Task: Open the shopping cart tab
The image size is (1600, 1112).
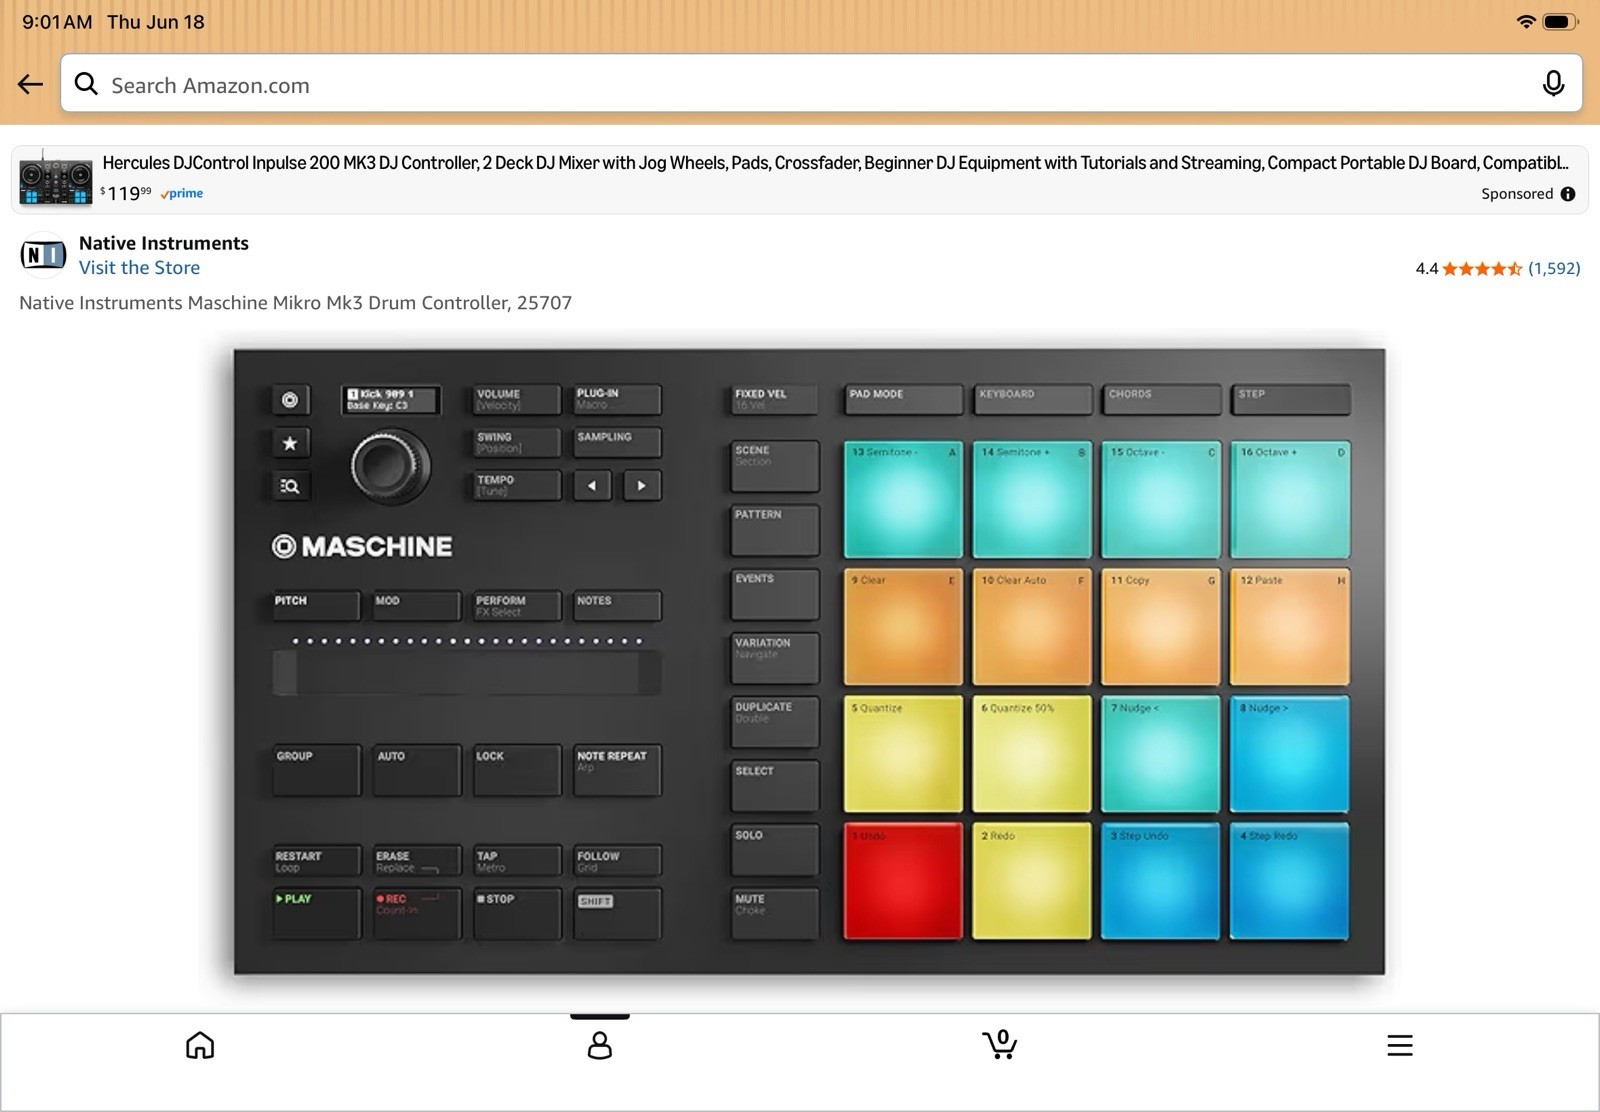Action: (1000, 1044)
